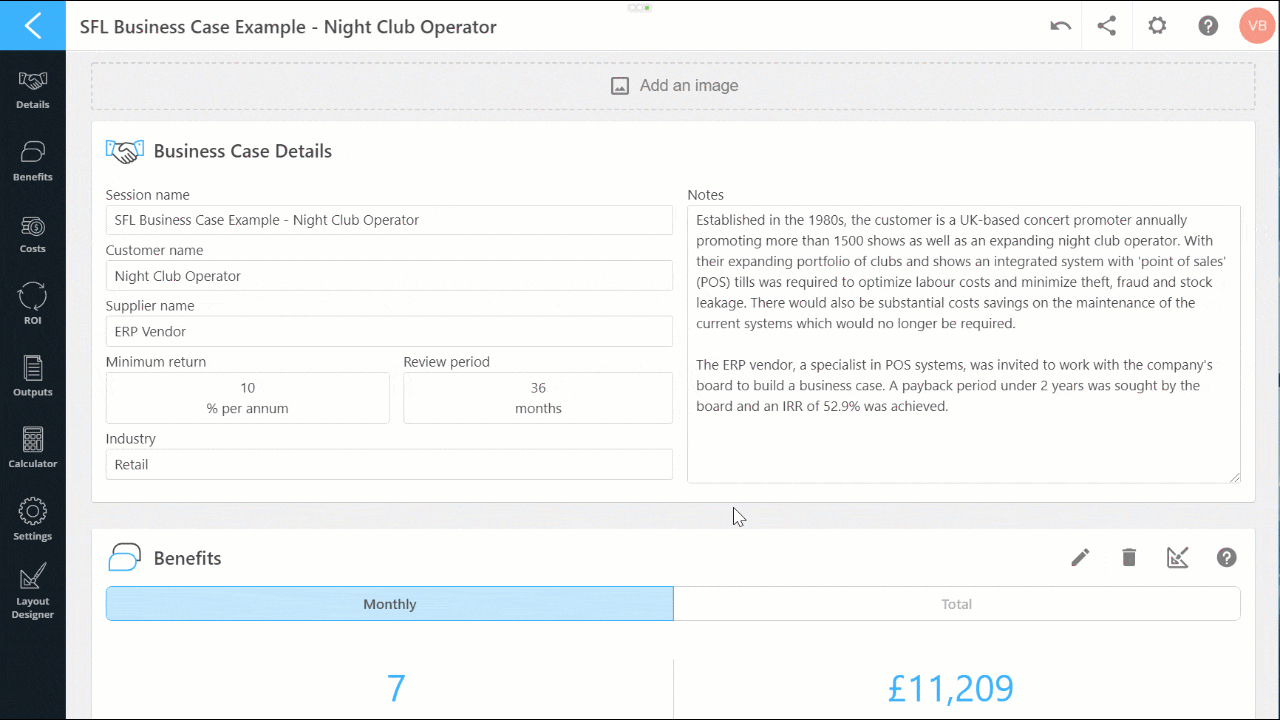Screen dimensions: 1280x720
Task: Open the Layout Designer in sidebar
Action: pyautogui.click(x=33, y=592)
